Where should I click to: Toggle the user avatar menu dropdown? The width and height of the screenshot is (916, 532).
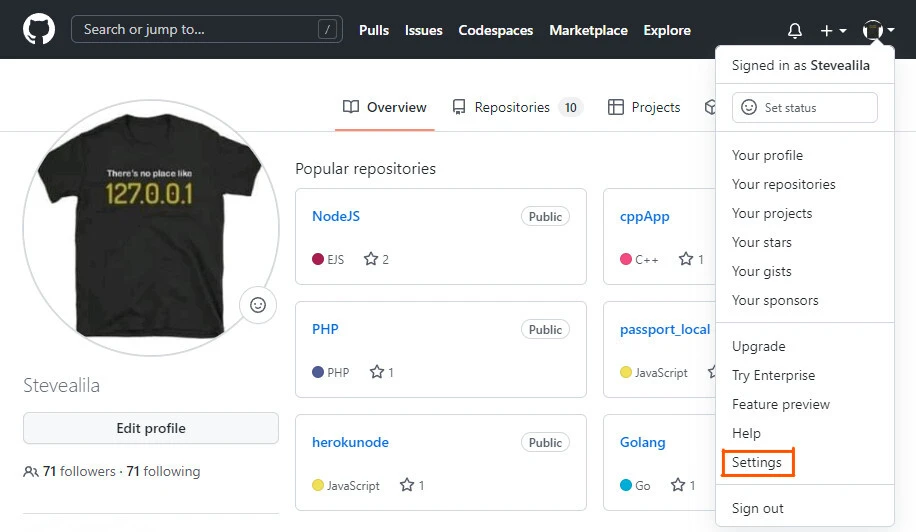pyautogui.click(x=878, y=30)
